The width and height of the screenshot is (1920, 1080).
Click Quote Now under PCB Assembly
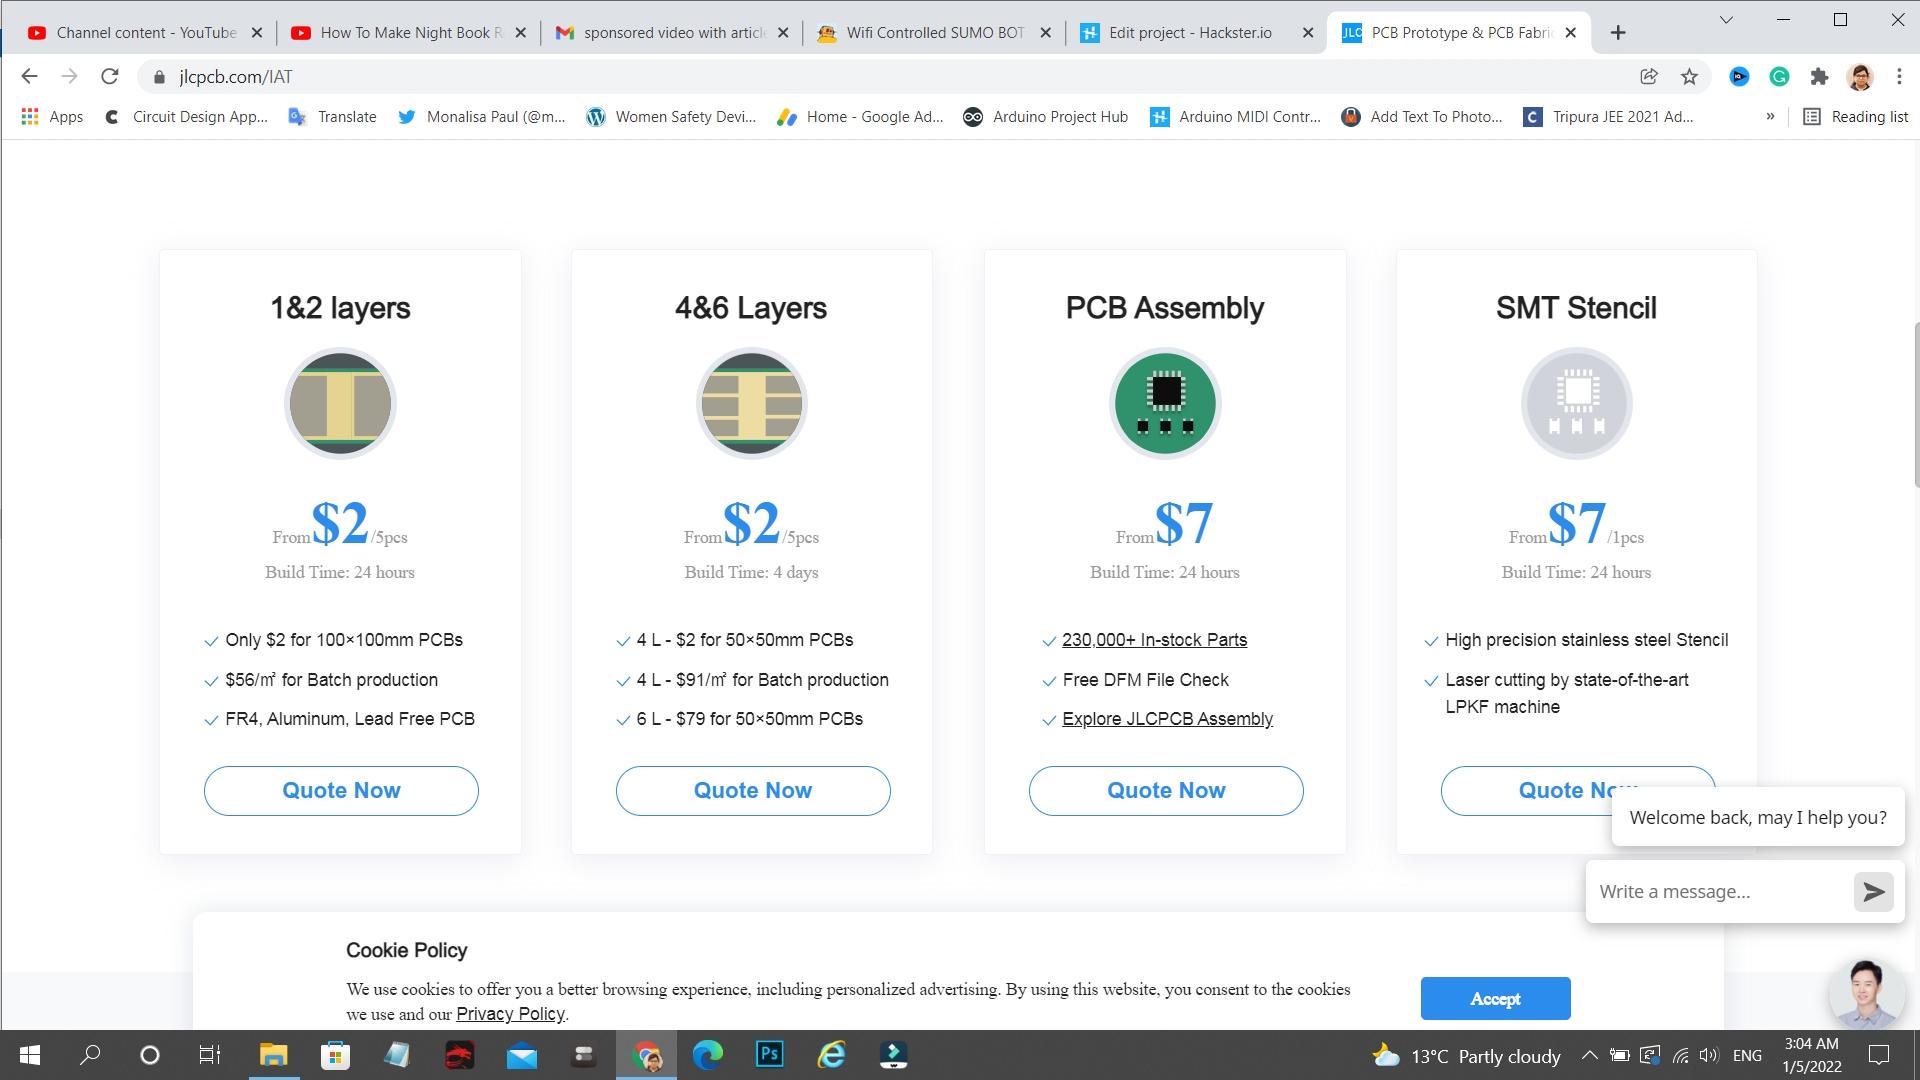coord(1165,791)
